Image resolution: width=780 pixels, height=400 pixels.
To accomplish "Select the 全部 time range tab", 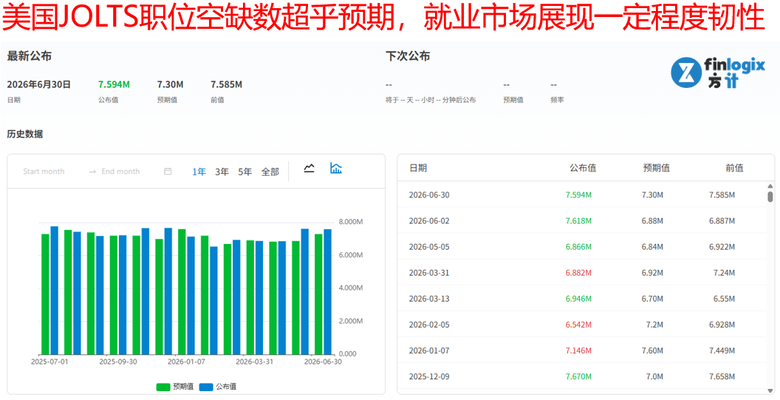I will click(x=270, y=172).
